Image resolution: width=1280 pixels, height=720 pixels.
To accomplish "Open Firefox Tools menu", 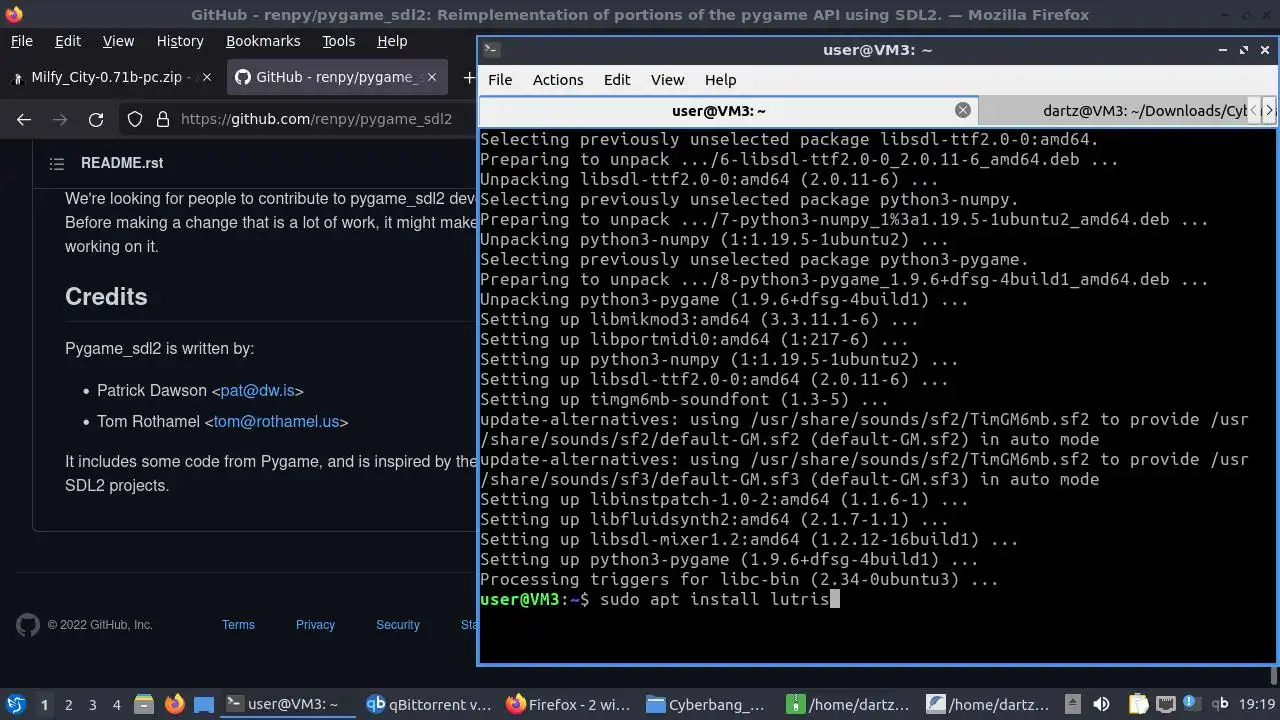I will [x=338, y=41].
